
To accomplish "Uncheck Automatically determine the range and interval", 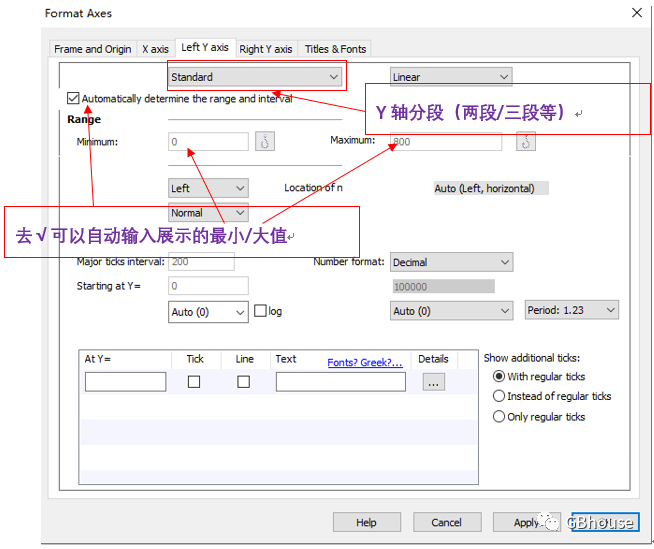I will 73,99.
